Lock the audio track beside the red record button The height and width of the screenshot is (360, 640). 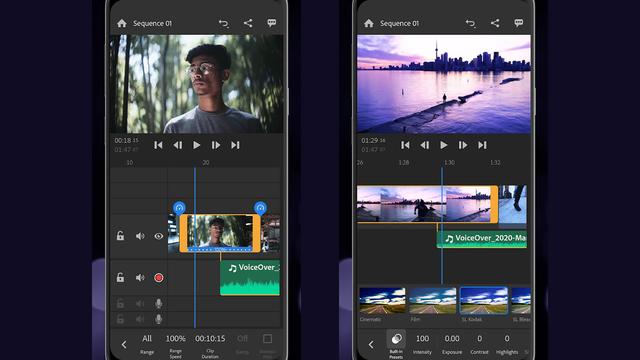(120, 278)
